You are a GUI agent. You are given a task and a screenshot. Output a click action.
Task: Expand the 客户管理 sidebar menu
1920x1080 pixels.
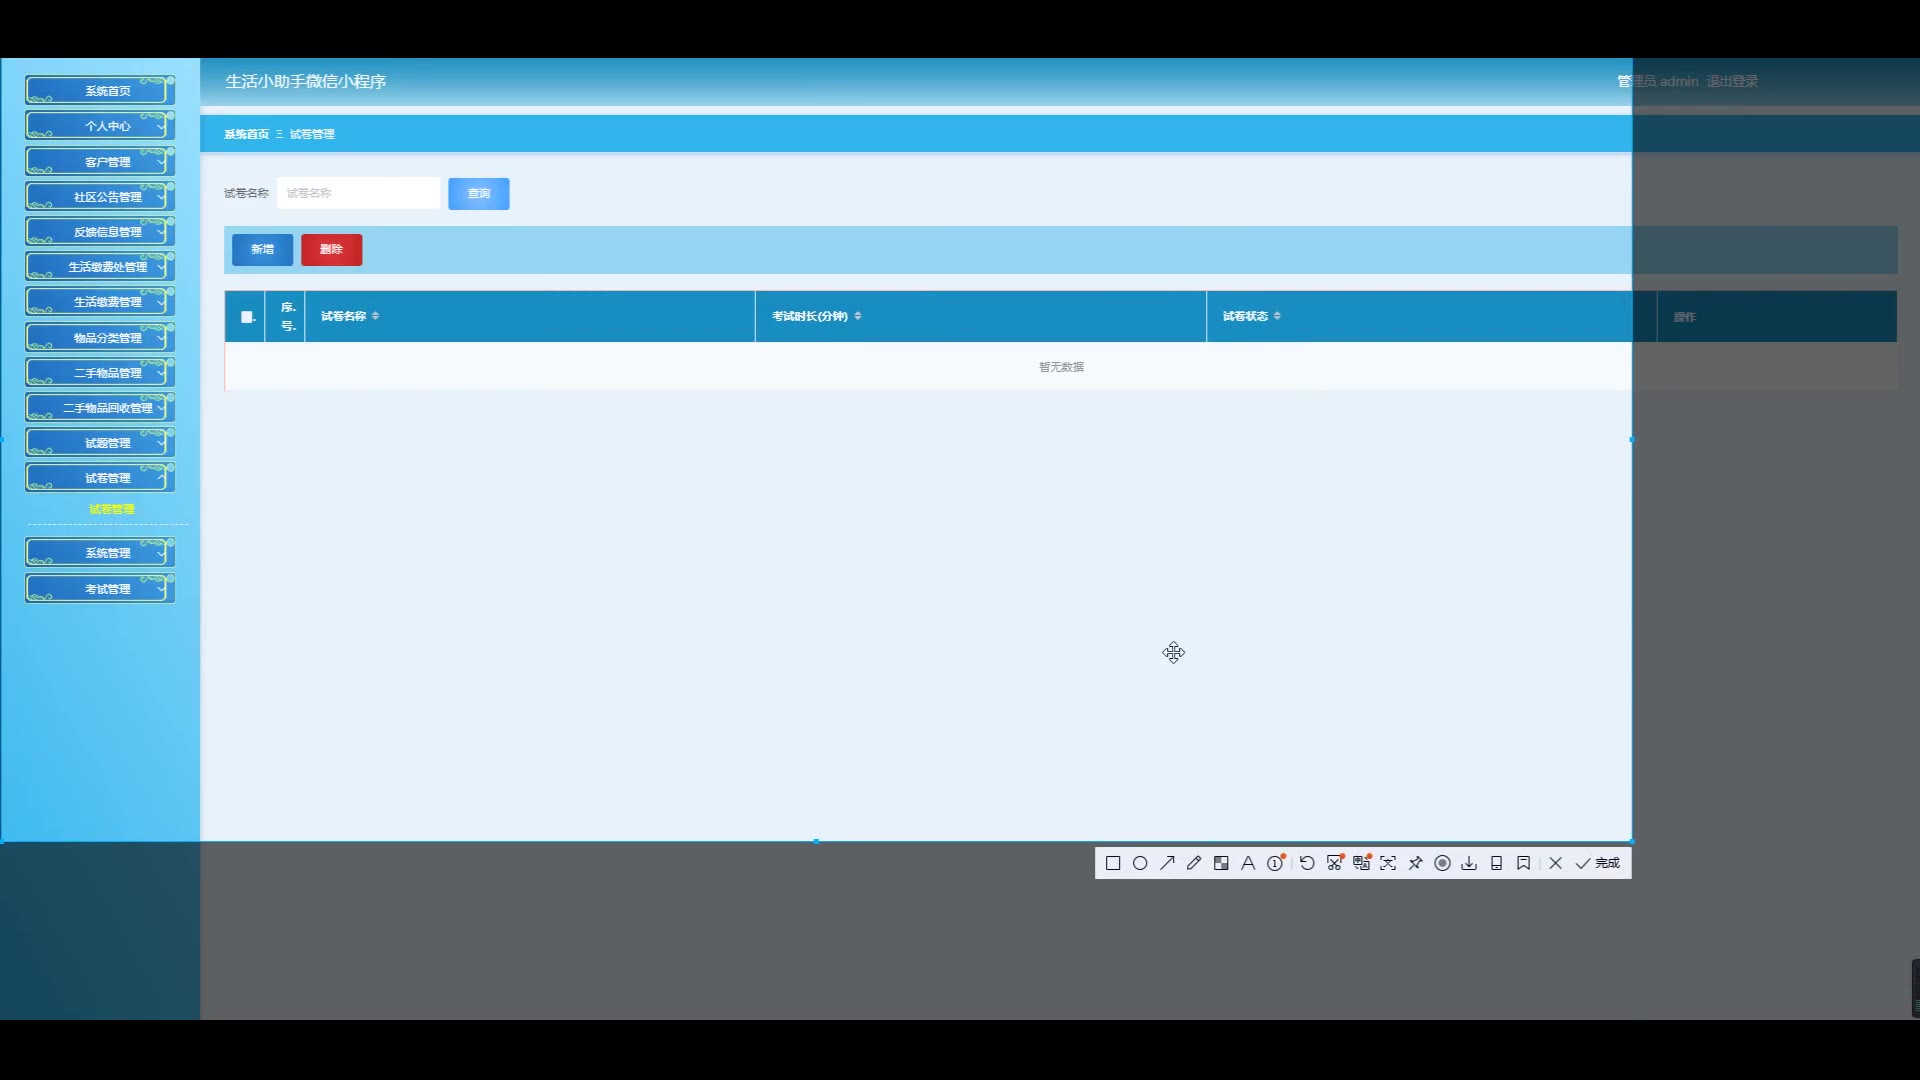pos(100,161)
